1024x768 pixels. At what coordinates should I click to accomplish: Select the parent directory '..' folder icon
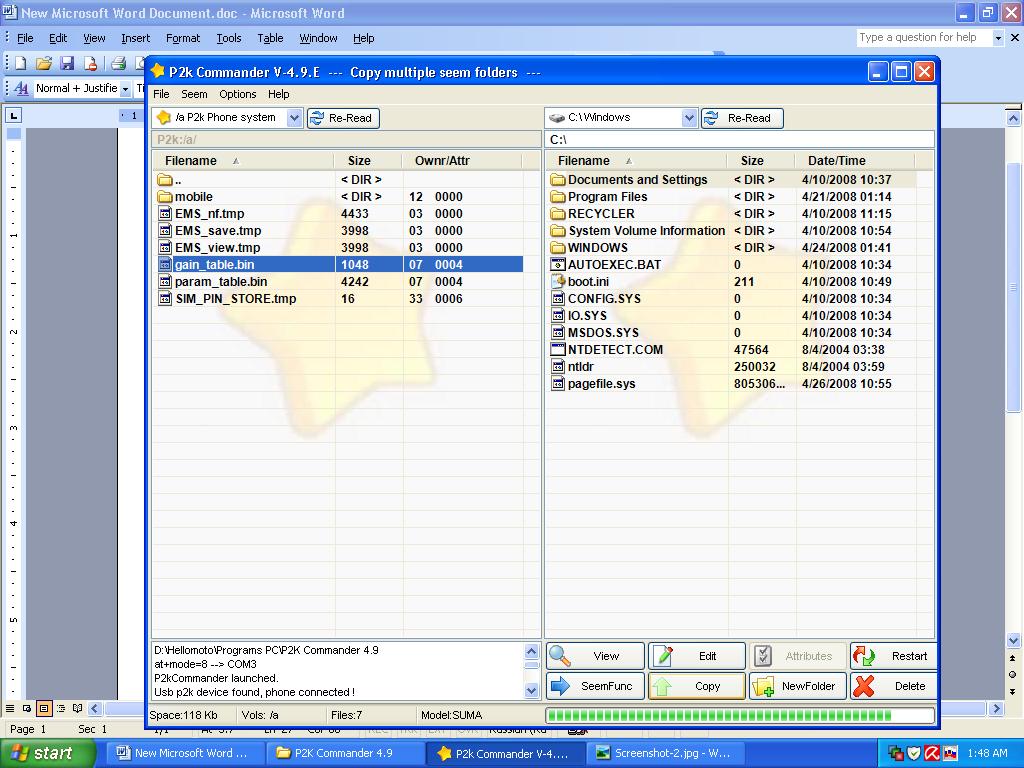click(x=165, y=180)
